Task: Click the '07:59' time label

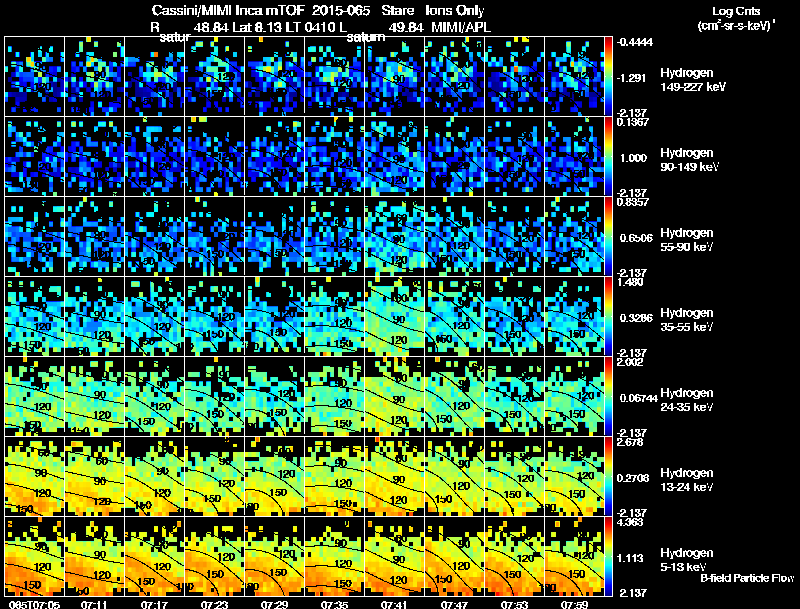Action: (574, 605)
